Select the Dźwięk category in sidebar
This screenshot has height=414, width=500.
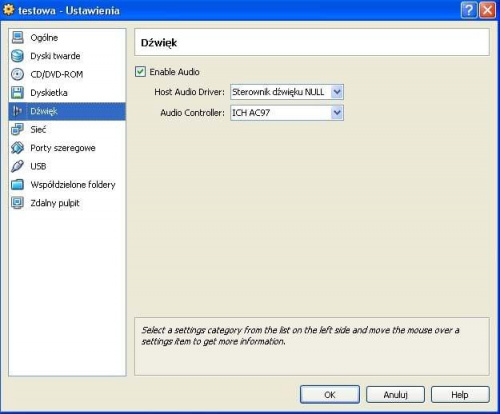[x=67, y=111]
